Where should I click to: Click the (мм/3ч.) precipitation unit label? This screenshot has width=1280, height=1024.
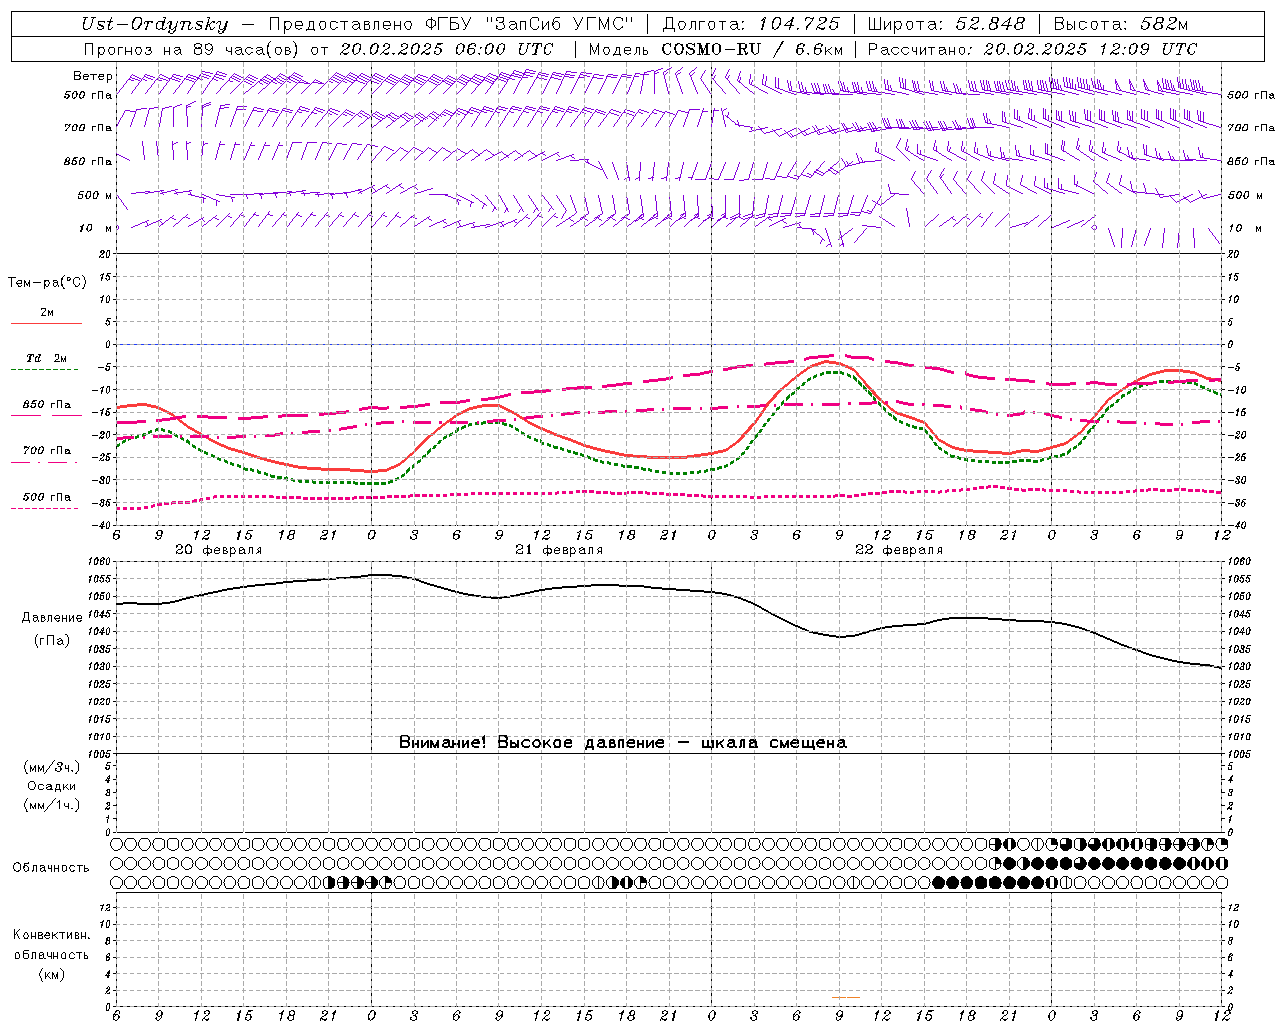(x=52, y=767)
